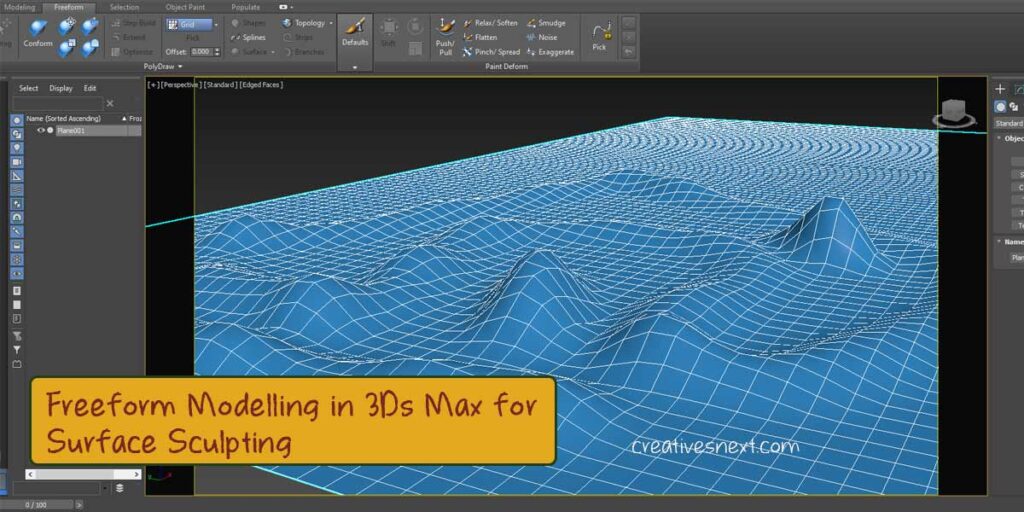The width and height of the screenshot is (1024, 512).
Task: Select the Push/Pull paint deform brush
Action: pyautogui.click(x=445, y=33)
